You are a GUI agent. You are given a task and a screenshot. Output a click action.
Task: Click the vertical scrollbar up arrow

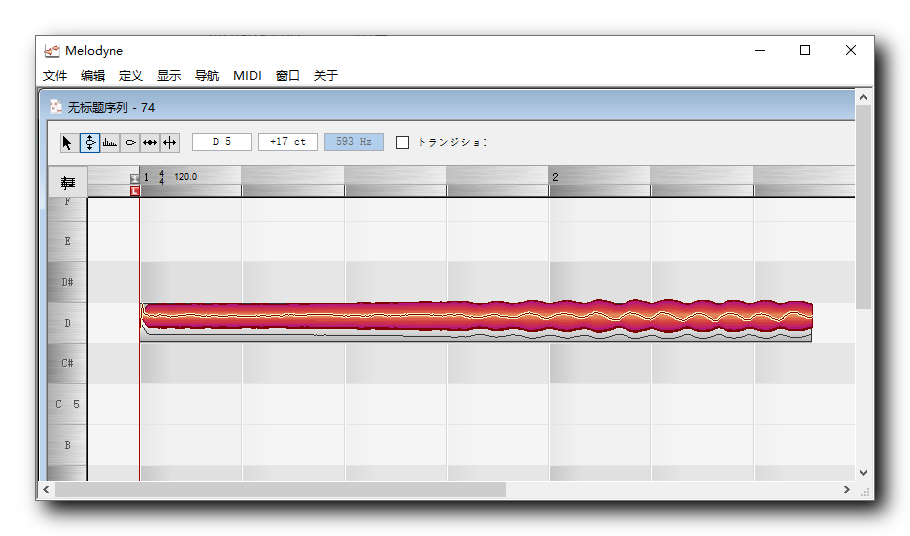864,97
